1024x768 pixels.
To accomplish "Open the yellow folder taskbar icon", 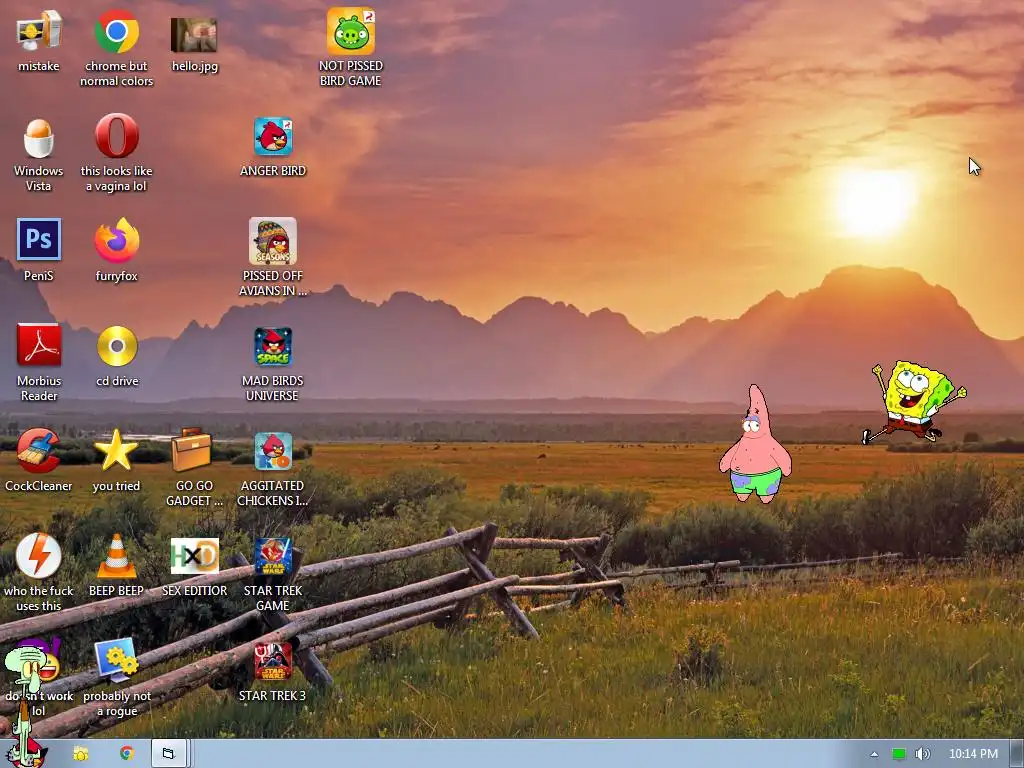I will coord(81,754).
